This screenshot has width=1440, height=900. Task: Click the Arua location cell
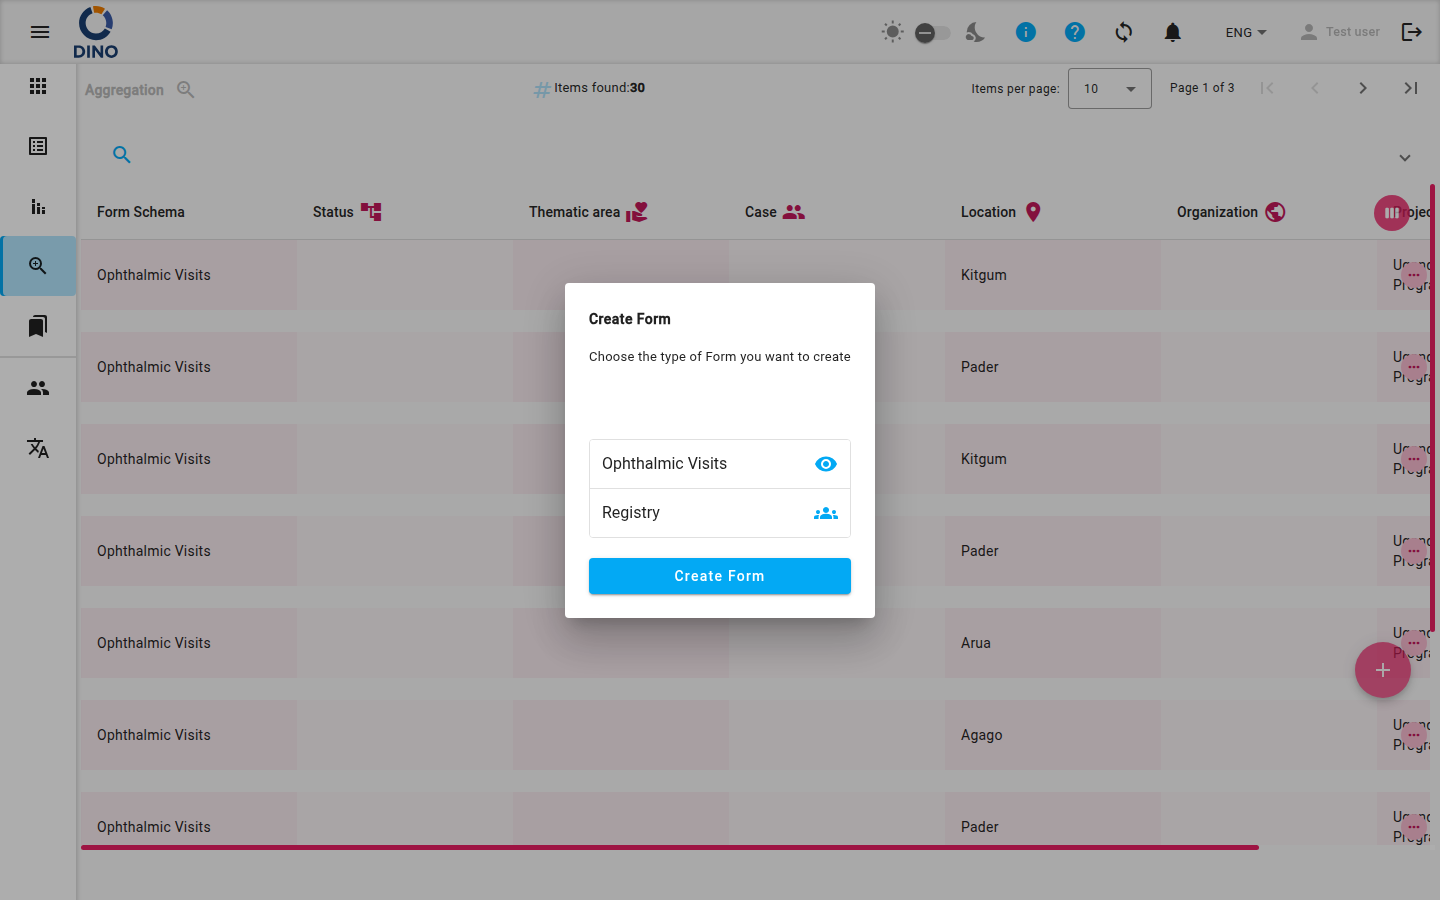(x=1053, y=643)
